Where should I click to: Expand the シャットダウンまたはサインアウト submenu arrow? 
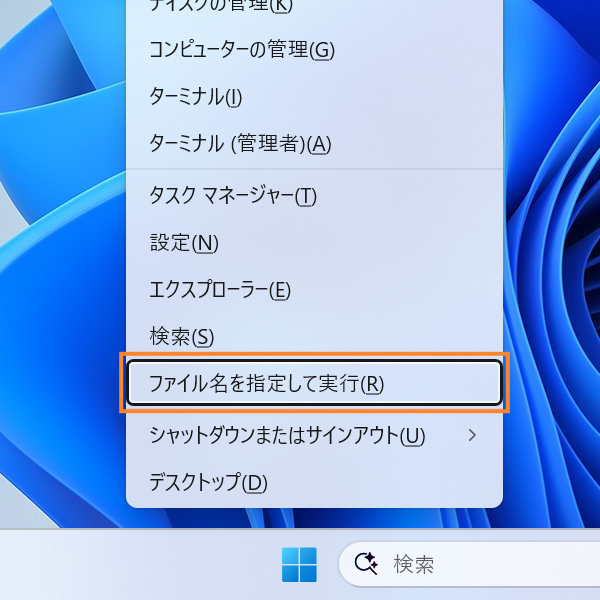click(473, 435)
